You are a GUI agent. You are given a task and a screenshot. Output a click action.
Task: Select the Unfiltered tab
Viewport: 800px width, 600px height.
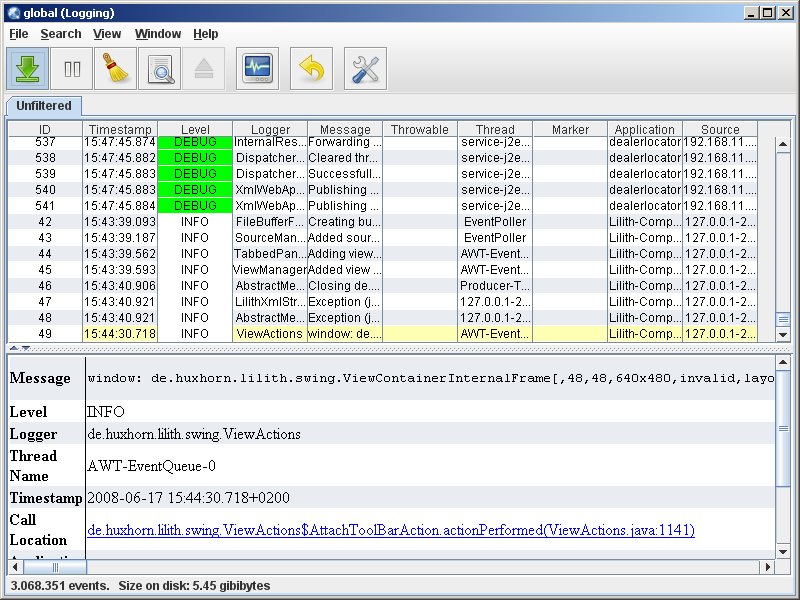(44, 106)
